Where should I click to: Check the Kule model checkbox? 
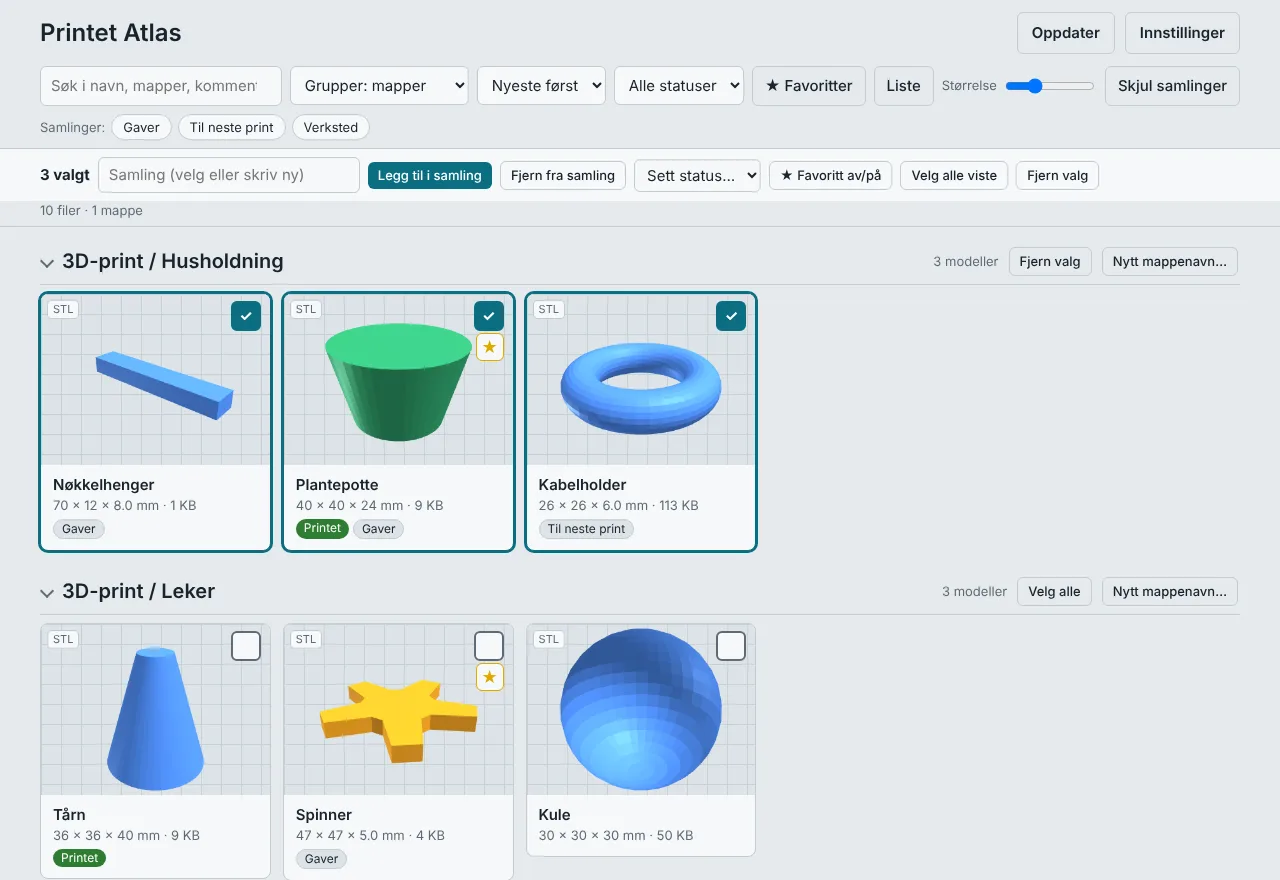[x=731, y=646]
